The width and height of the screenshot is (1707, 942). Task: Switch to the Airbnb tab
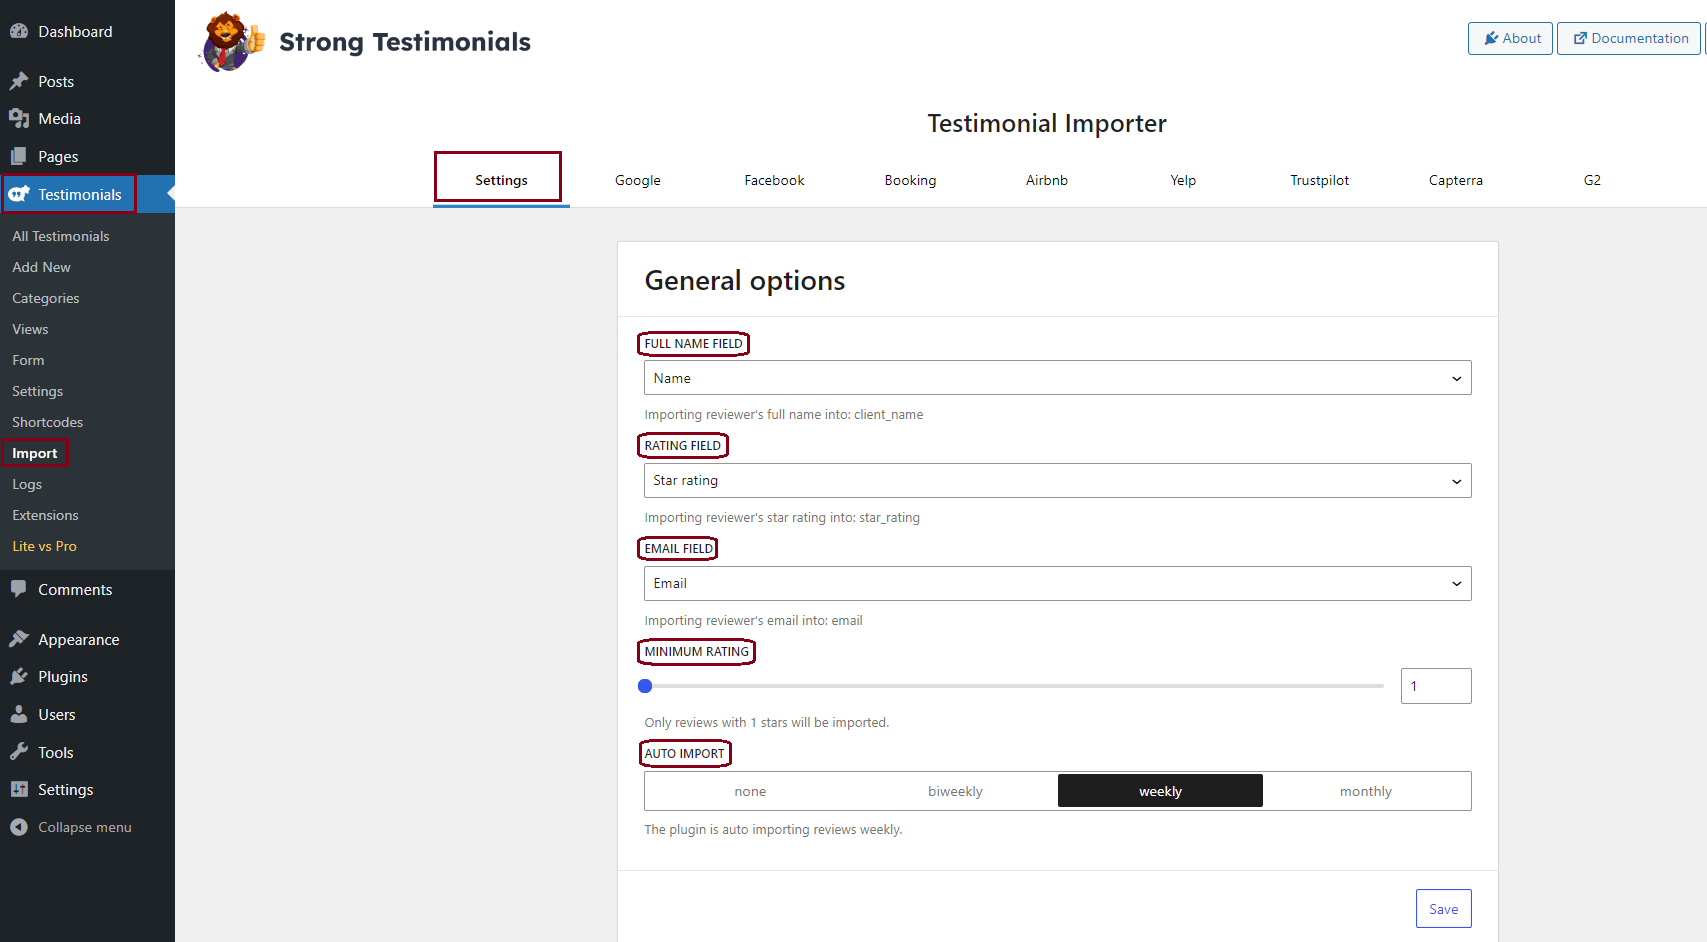click(1047, 180)
